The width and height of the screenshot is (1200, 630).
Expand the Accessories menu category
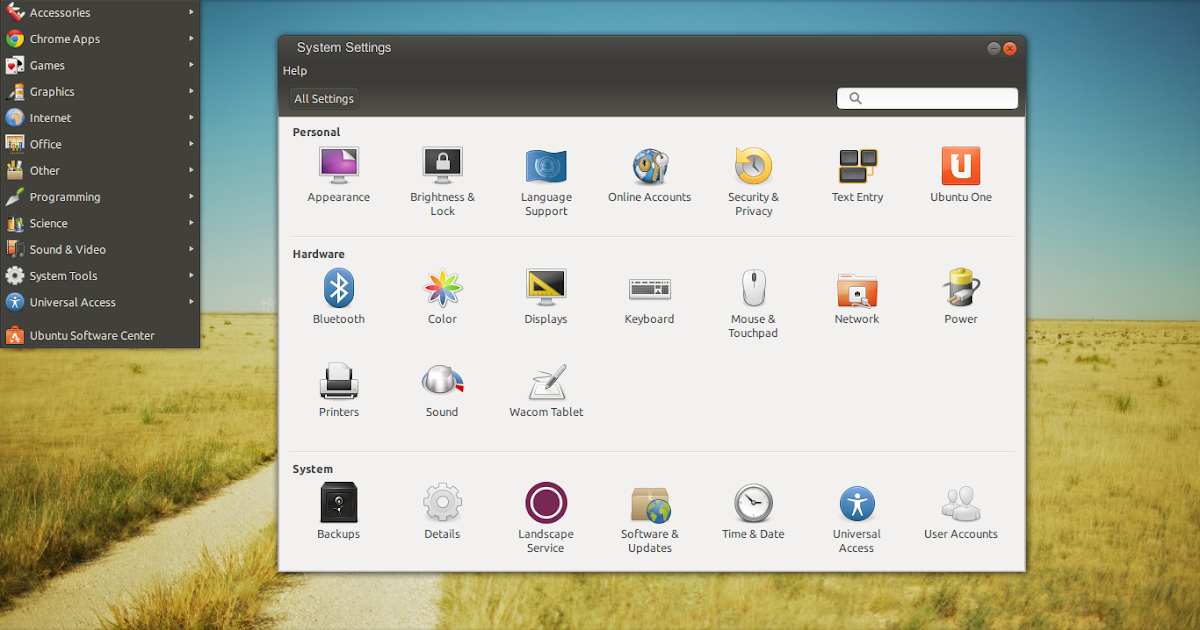point(100,13)
